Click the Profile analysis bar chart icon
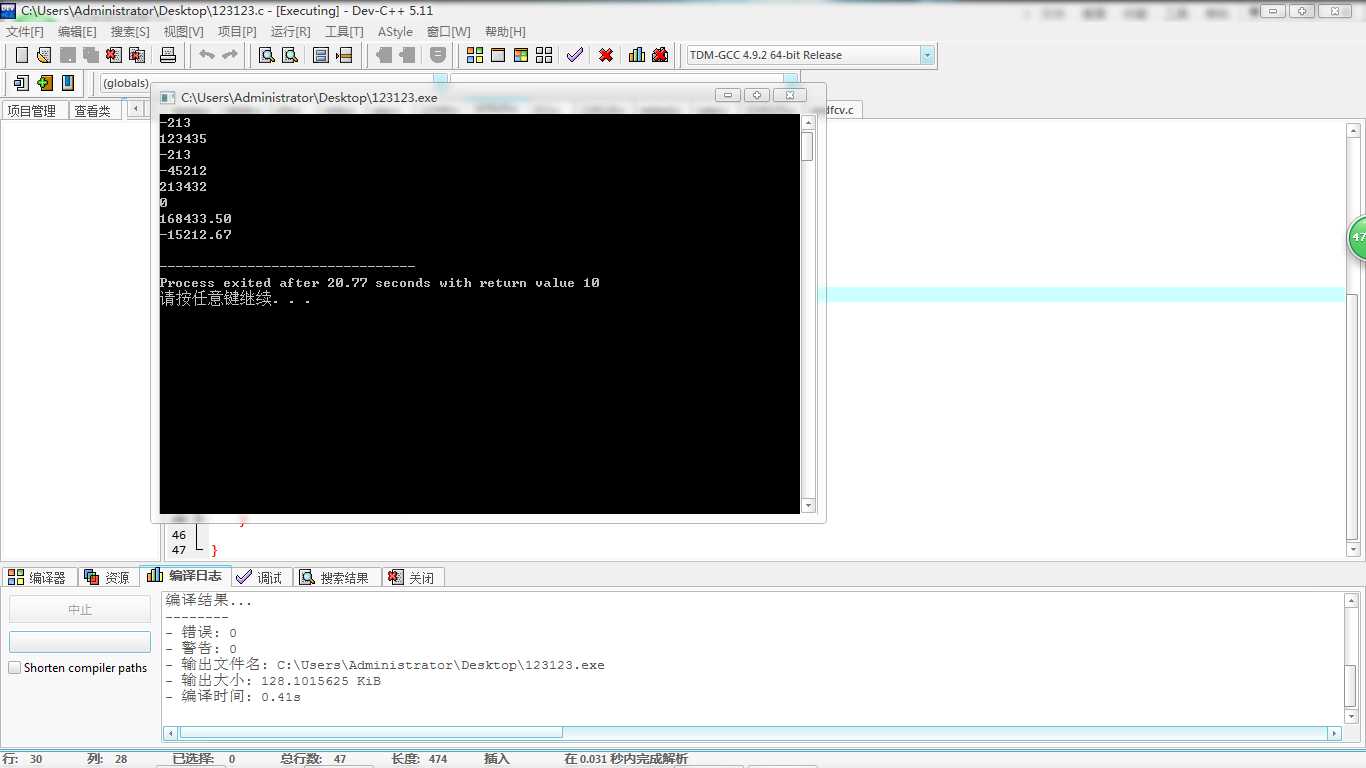The height and width of the screenshot is (768, 1366). (x=637, y=55)
